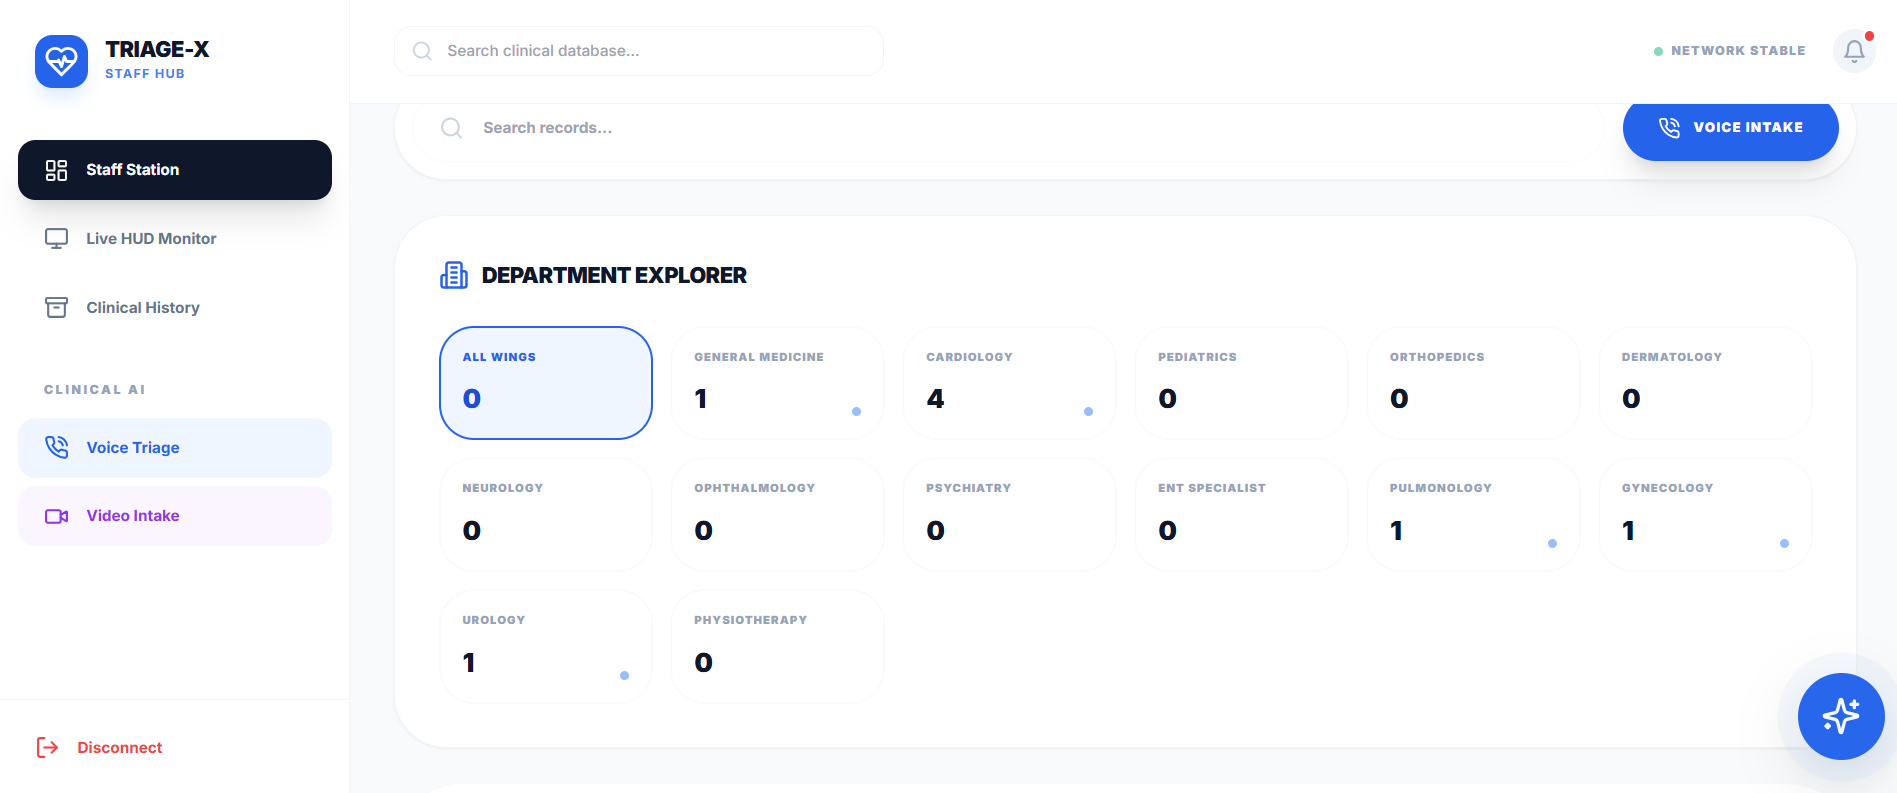The width and height of the screenshot is (1897, 793).
Task: Click the search records magnifier icon
Action: (x=452, y=128)
